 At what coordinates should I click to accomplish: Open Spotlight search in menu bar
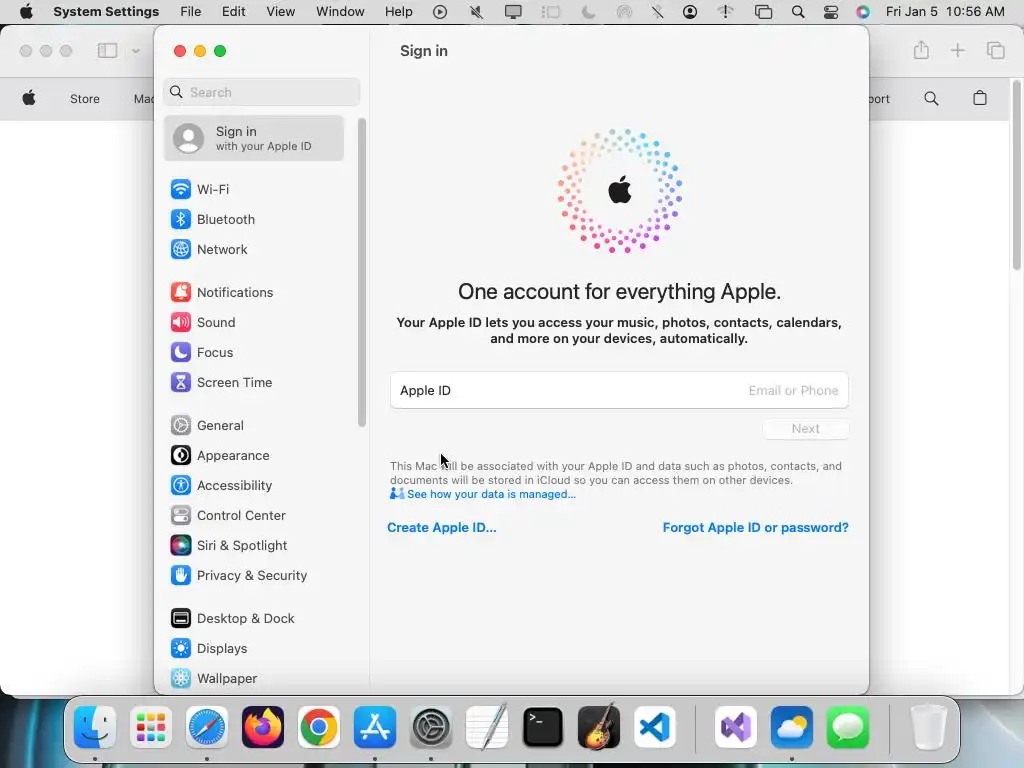pos(798,12)
